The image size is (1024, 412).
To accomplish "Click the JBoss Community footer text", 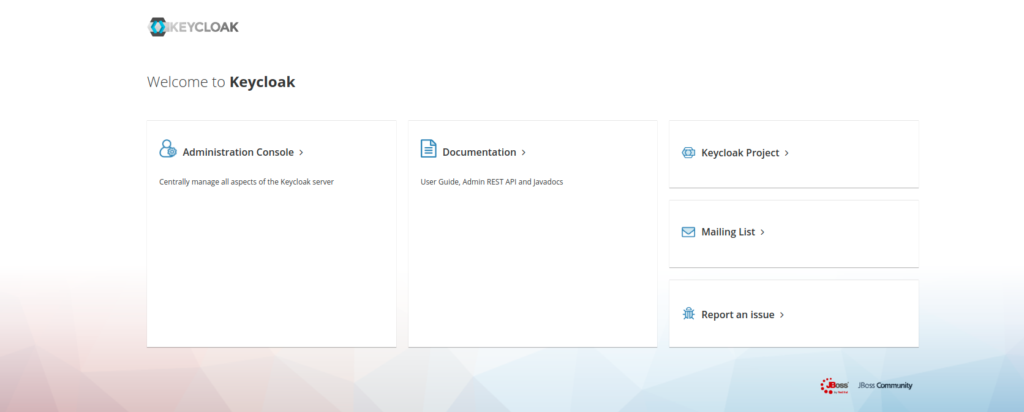I will point(884,386).
